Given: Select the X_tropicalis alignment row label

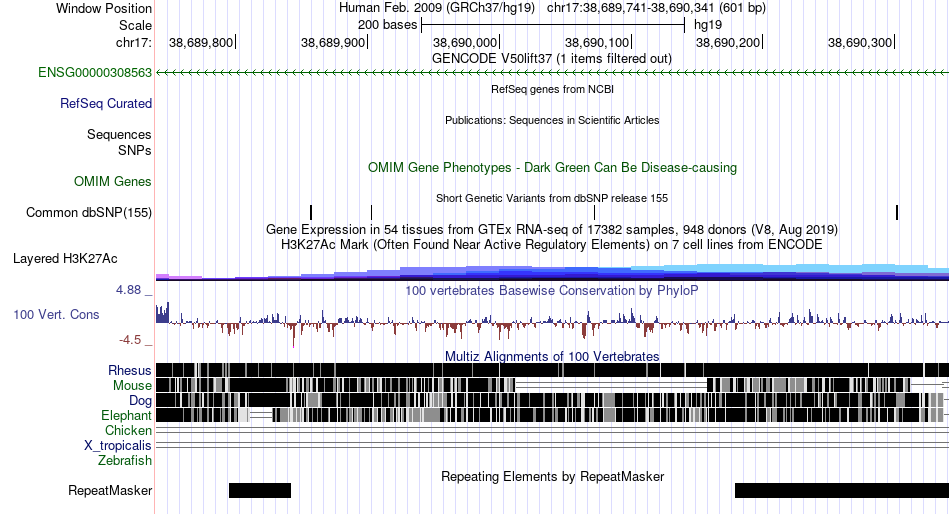Looking at the screenshot, I should pos(118,446).
